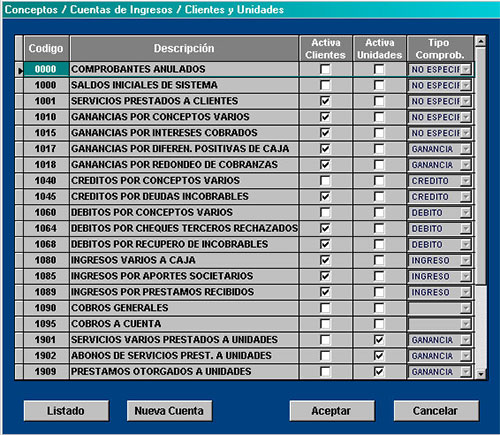500x435 pixels.
Task: Click the Cancelar button
Action: (436, 411)
